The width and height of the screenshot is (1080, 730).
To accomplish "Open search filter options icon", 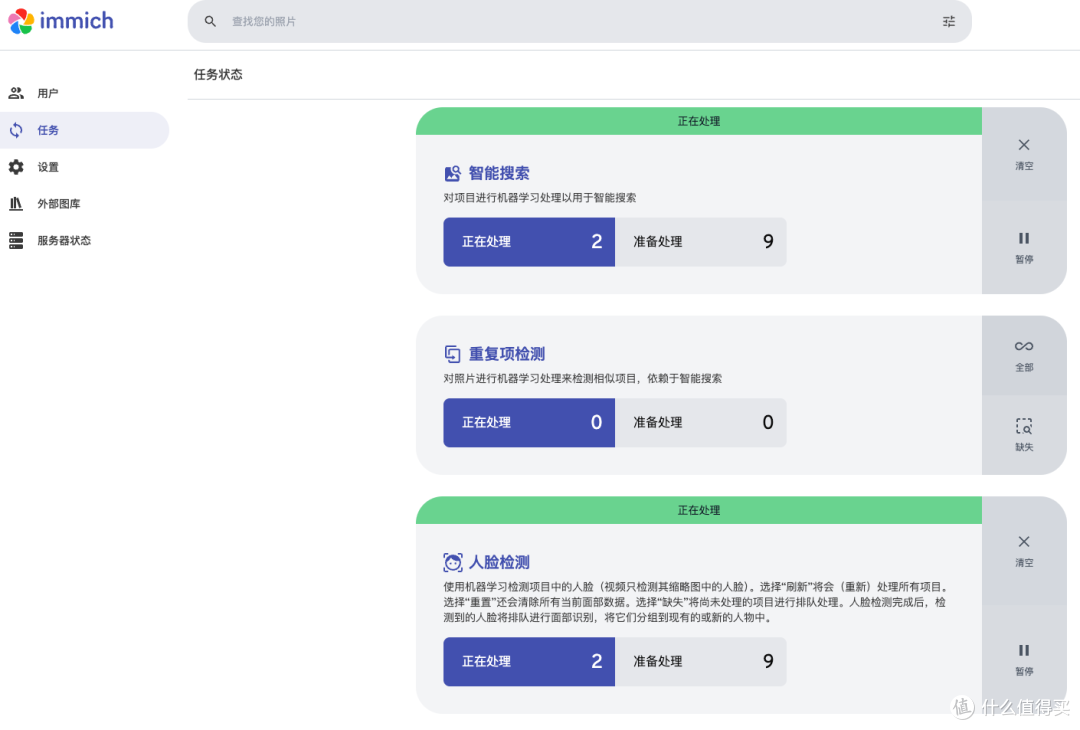I will click(x=948, y=21).
